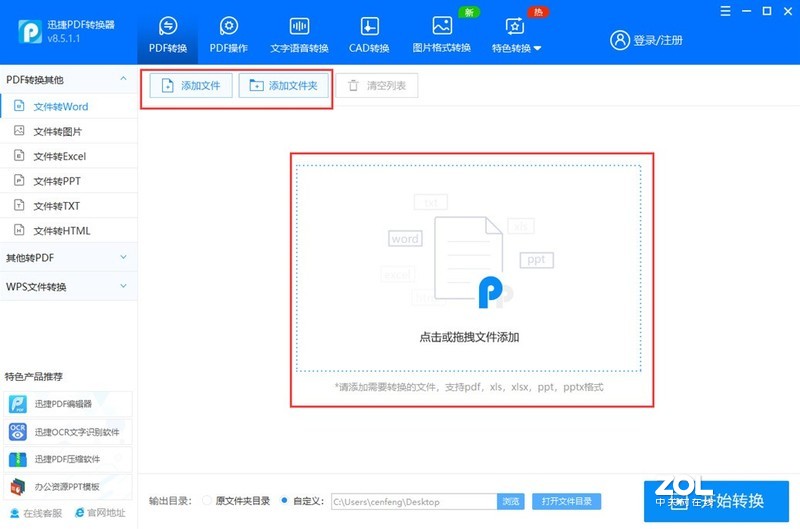Screen dimensions: 800x529
Task: Click the PDF转换 tab icon
Action: click(168, 26)
